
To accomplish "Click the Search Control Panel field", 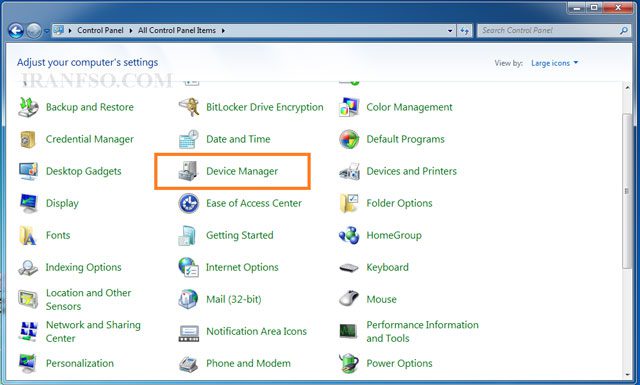I will coord(553,31).
